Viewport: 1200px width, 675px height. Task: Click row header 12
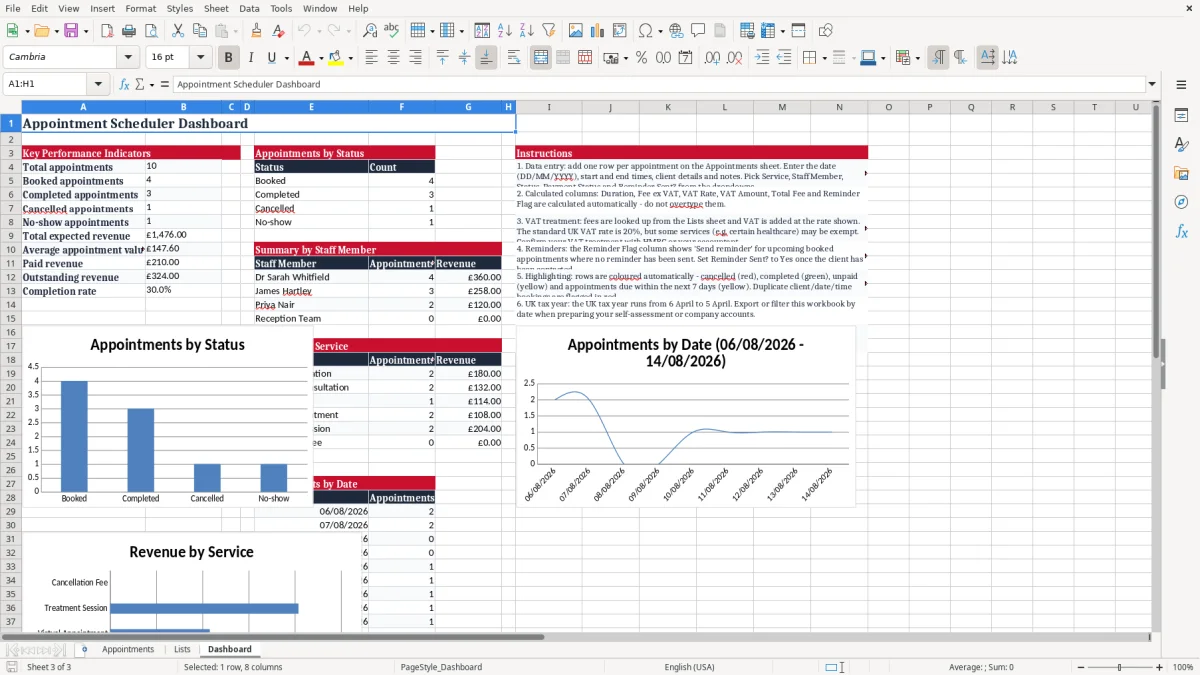coord(10,277)
